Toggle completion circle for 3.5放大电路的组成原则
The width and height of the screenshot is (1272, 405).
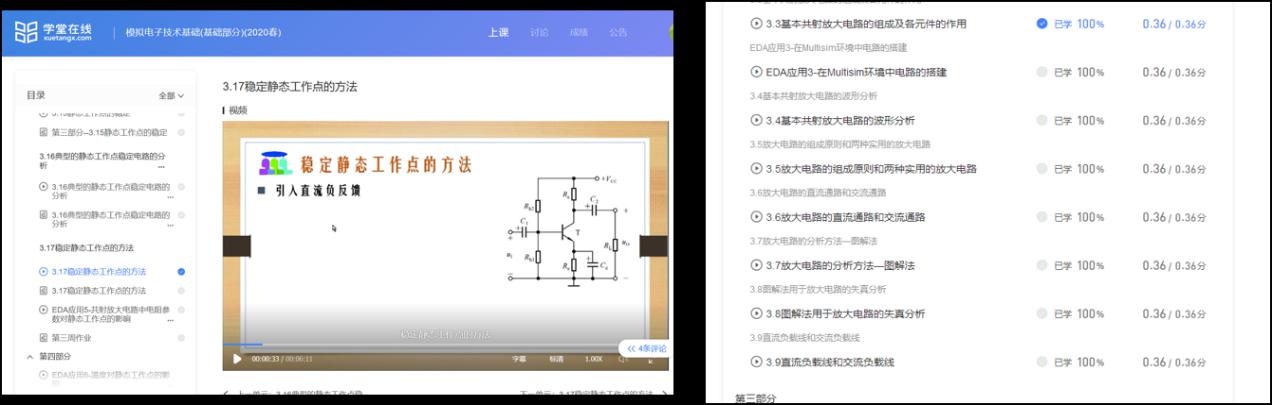pos(1042,169)
